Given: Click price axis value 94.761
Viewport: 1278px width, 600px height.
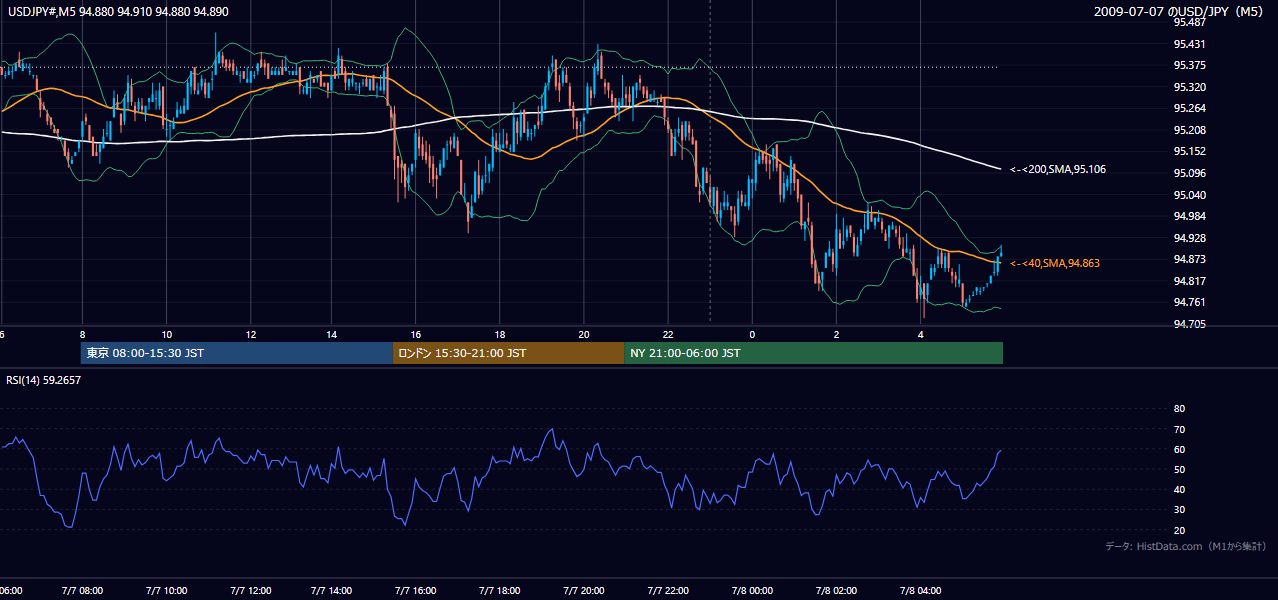Looking at the screenshot, I should coord(1191,302).
